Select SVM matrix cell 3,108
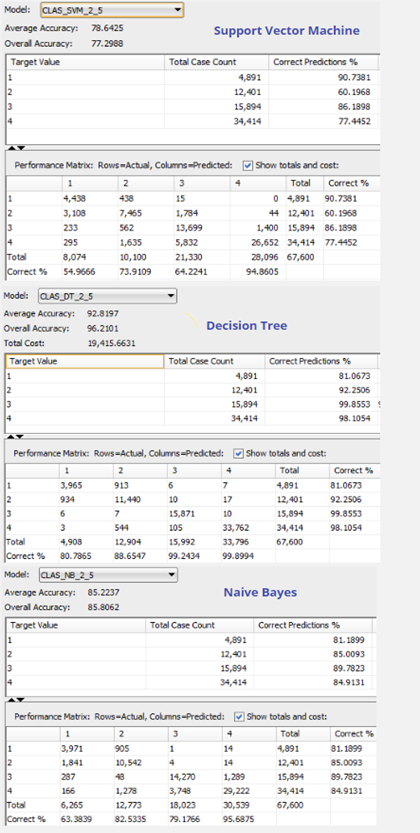 [73, 212]
